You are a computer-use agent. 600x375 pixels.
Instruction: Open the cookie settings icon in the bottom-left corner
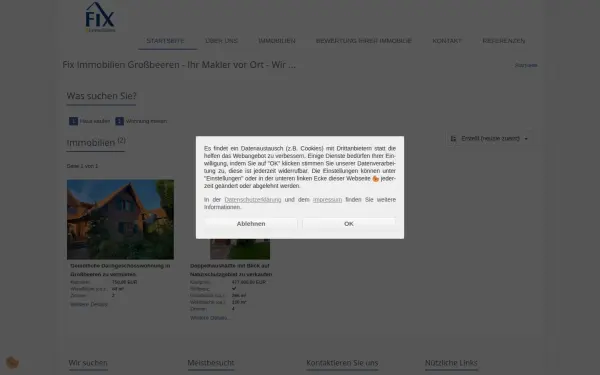pos(12,362)
